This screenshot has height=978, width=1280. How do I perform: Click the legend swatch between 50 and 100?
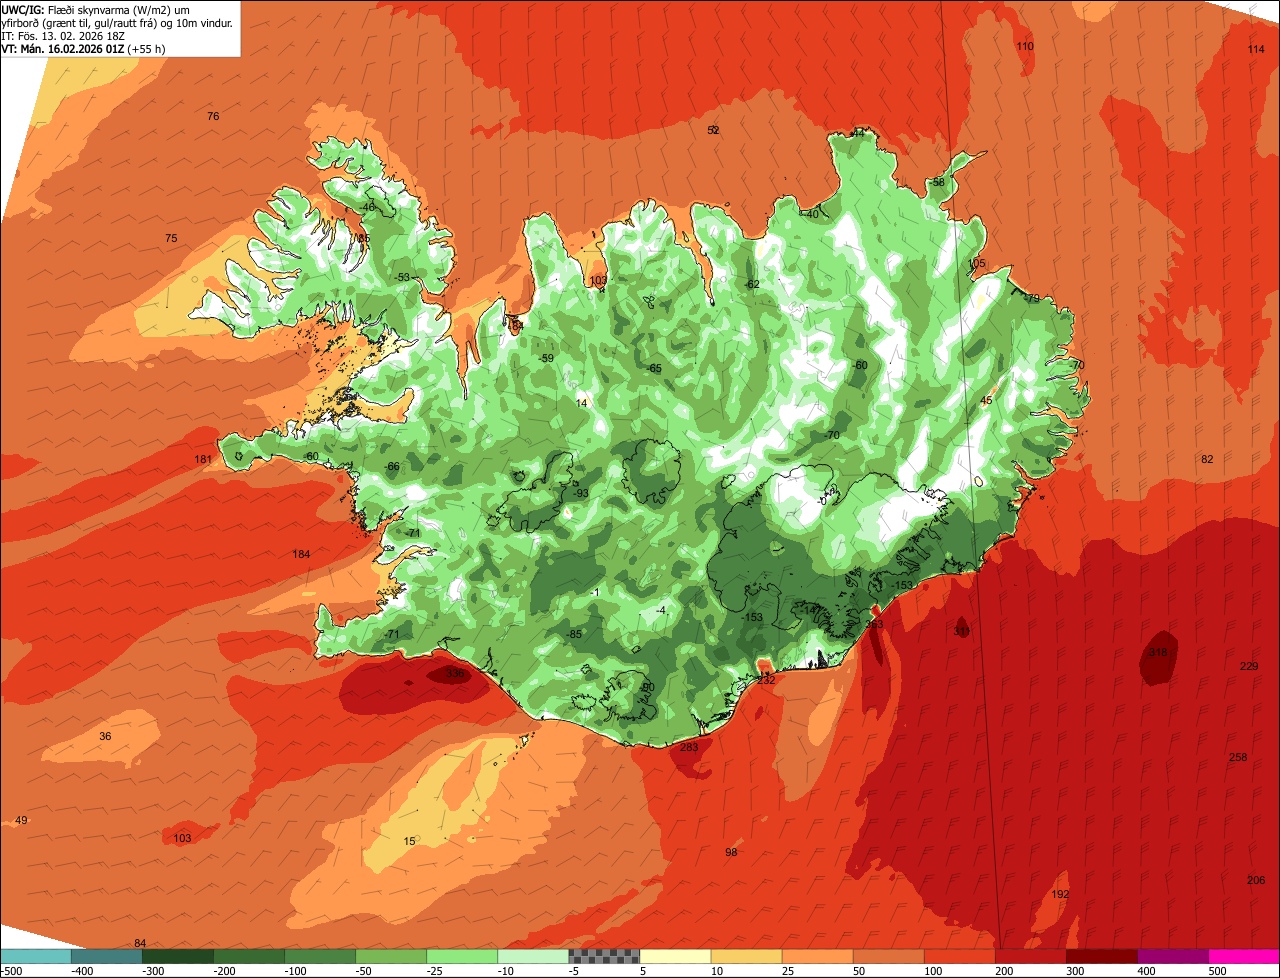[x=888, y=956]
